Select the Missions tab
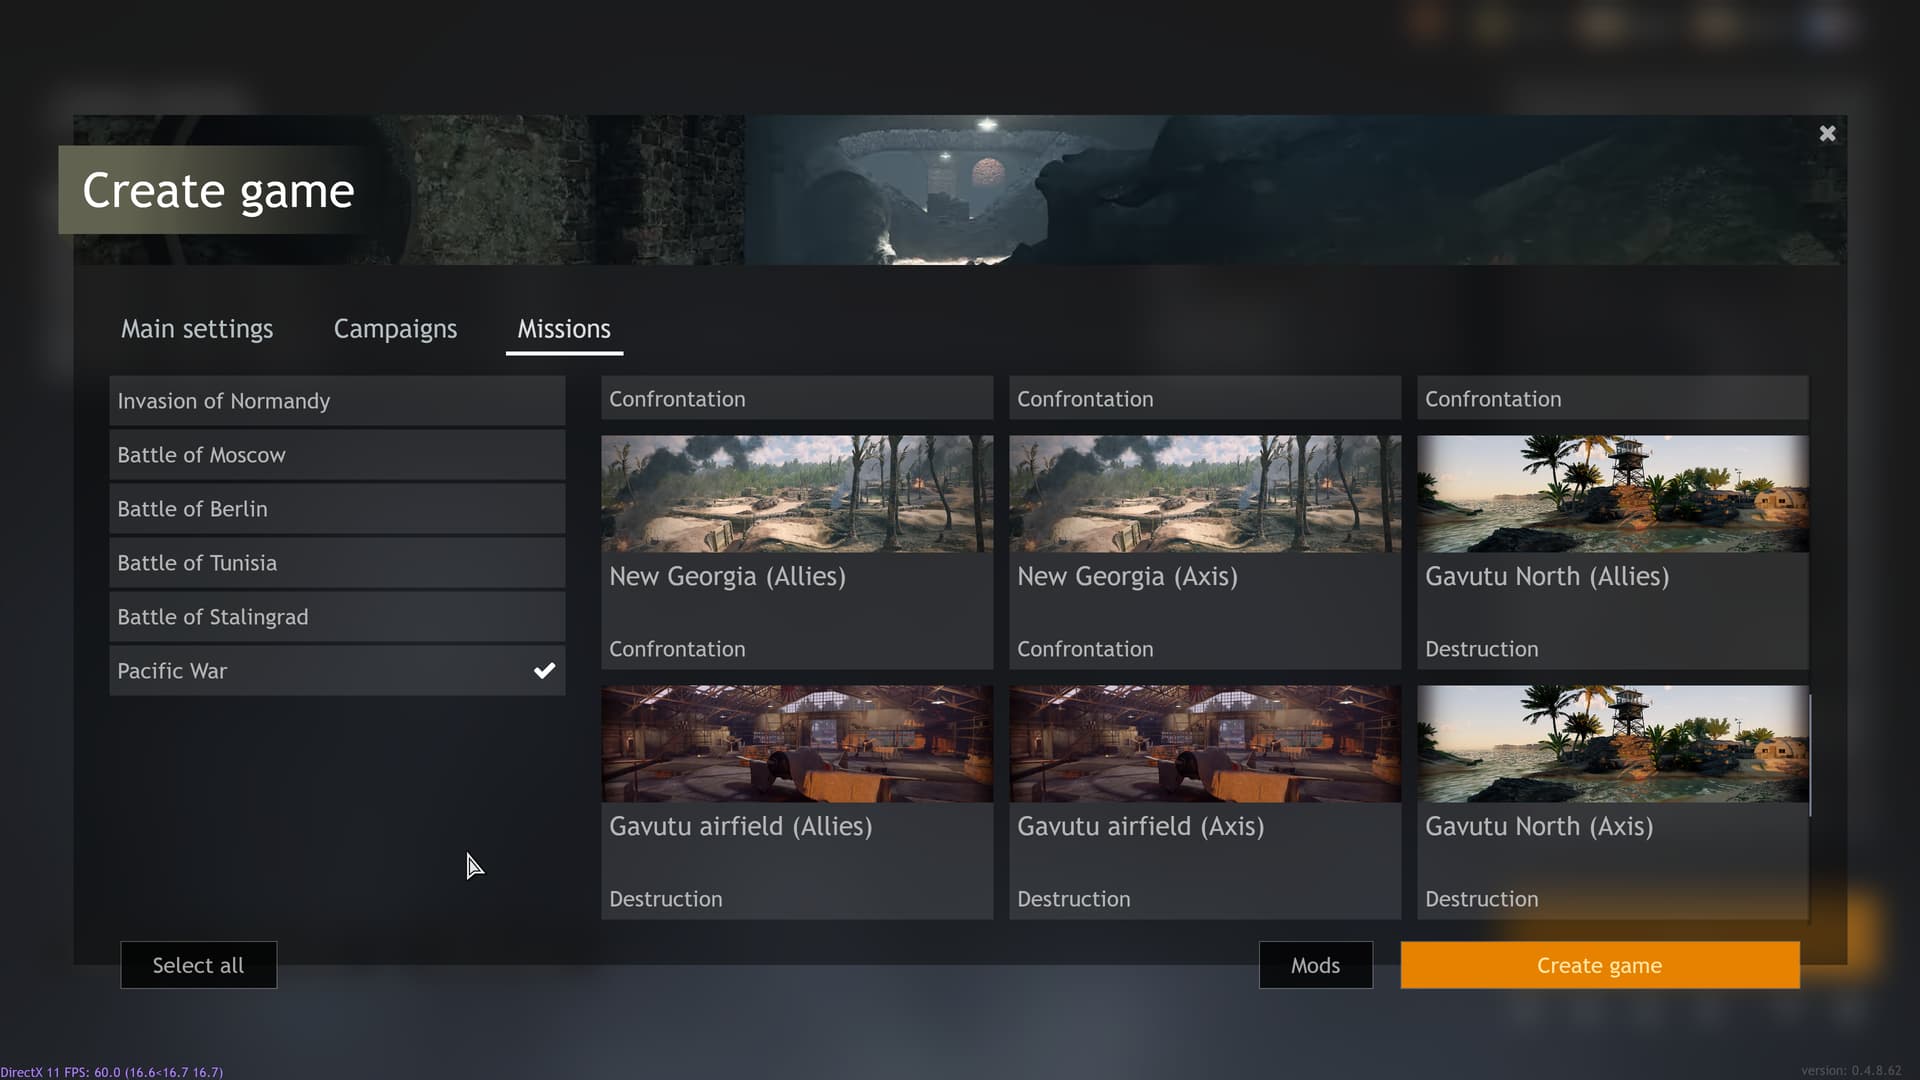The image size is (1920, 1080). (x=564, y=329)
